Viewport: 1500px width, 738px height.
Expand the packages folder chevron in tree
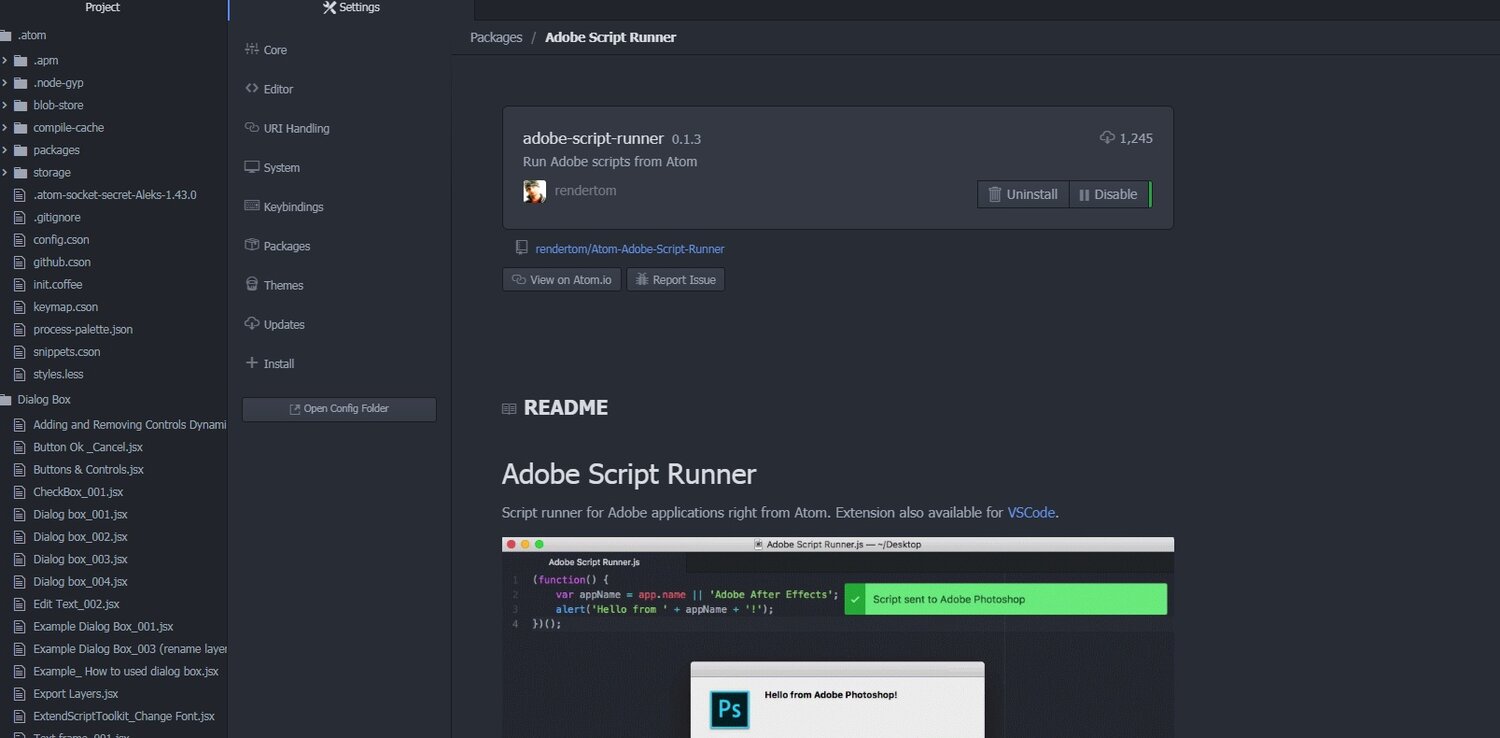(5, 150)
